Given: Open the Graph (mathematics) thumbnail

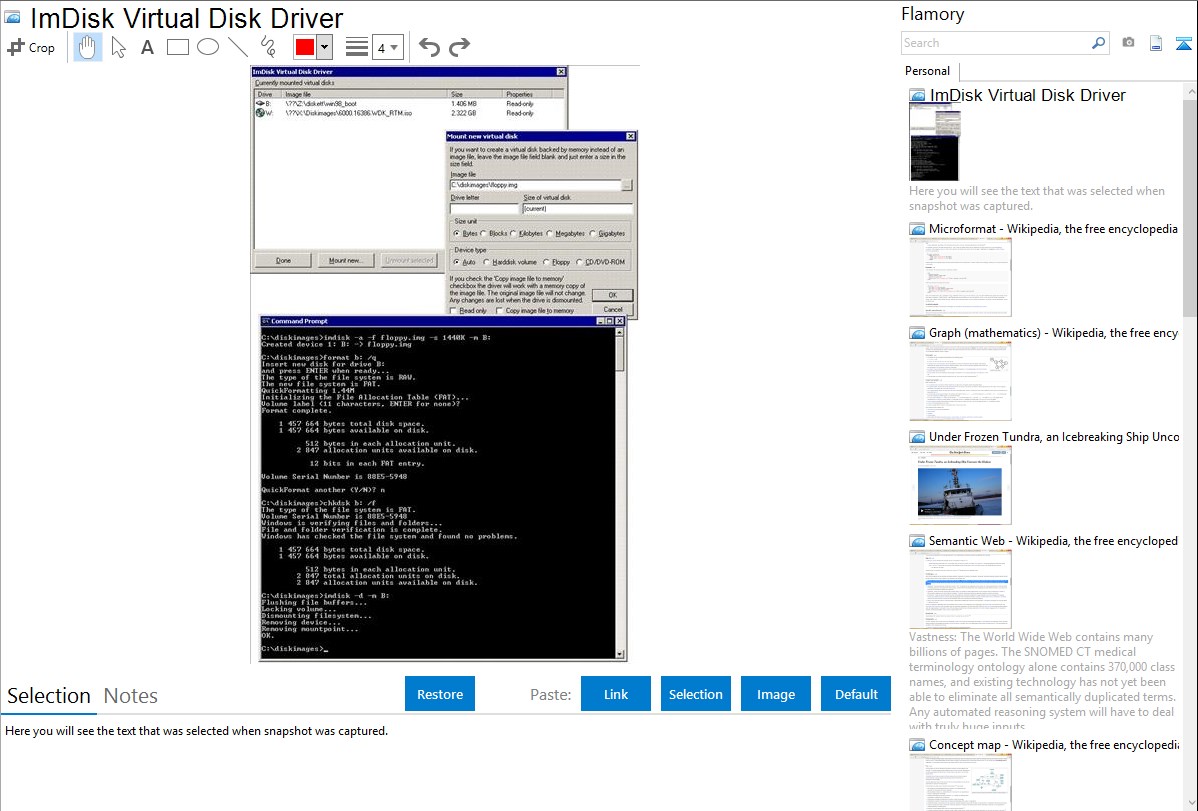Looking at the screenshot, I should tap(960, 381).
